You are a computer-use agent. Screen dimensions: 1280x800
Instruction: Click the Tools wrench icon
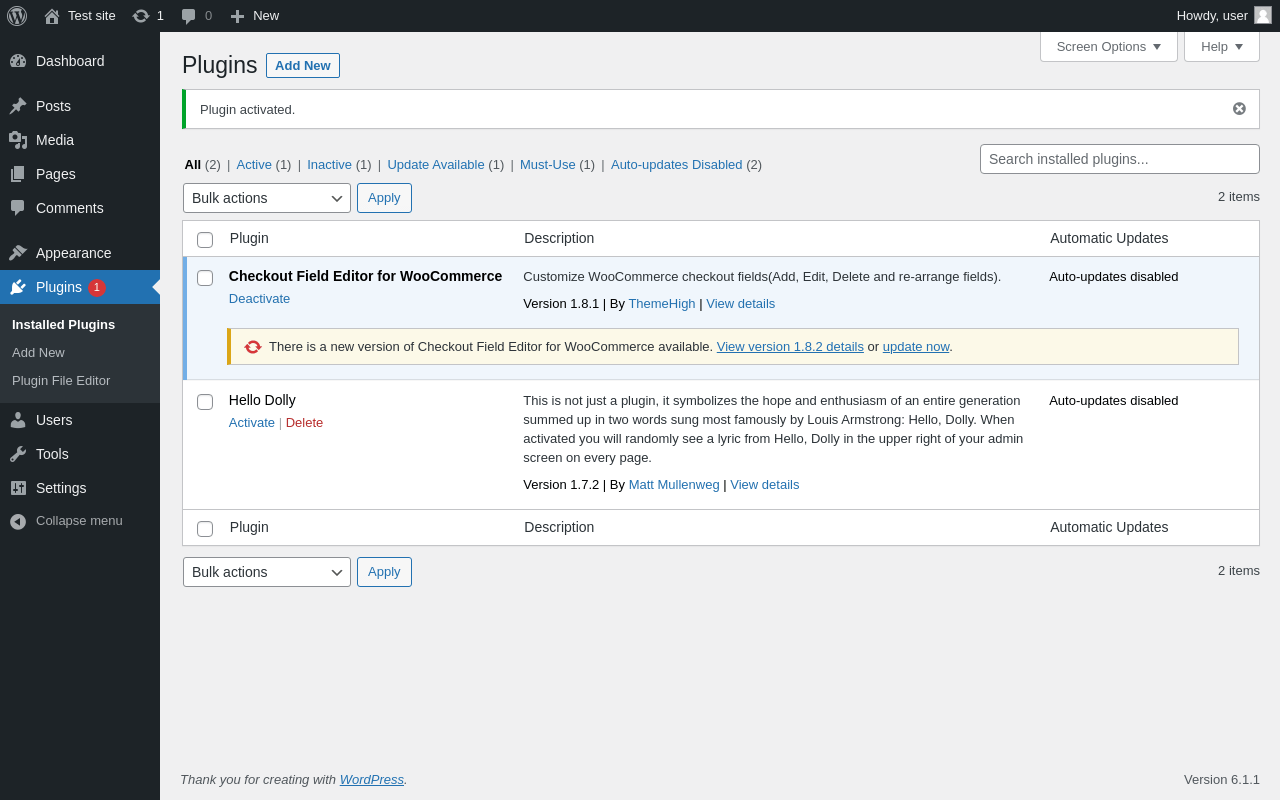point(18,454)
